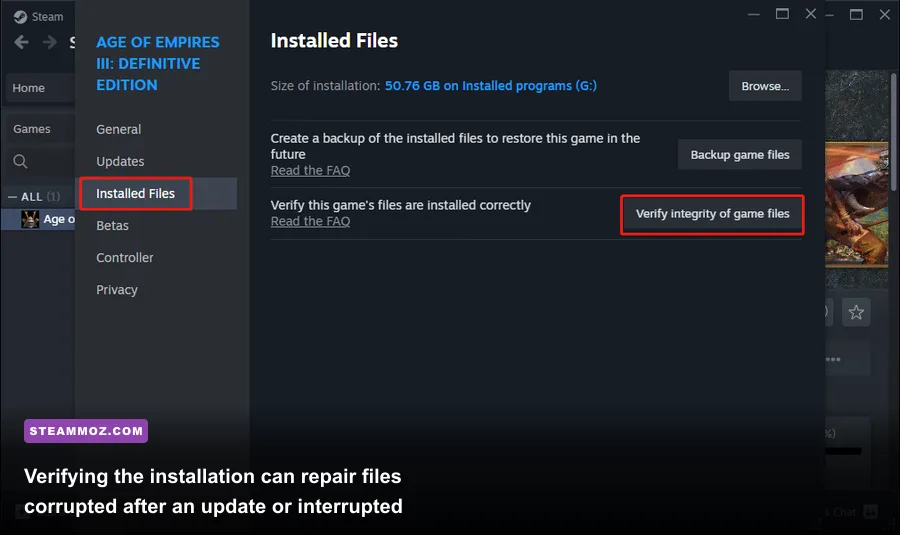Click the favorite star icon
This screenshot has width=900, height=535.
(856, 312)
